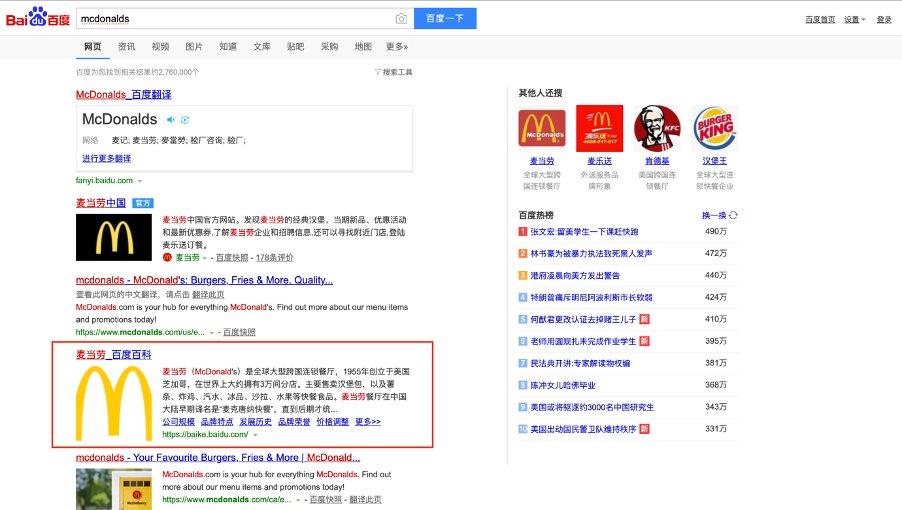Viewport: 902px width, 510px height.
Task: Click the 百度一下 search button
Action: [x=445, y=18]
